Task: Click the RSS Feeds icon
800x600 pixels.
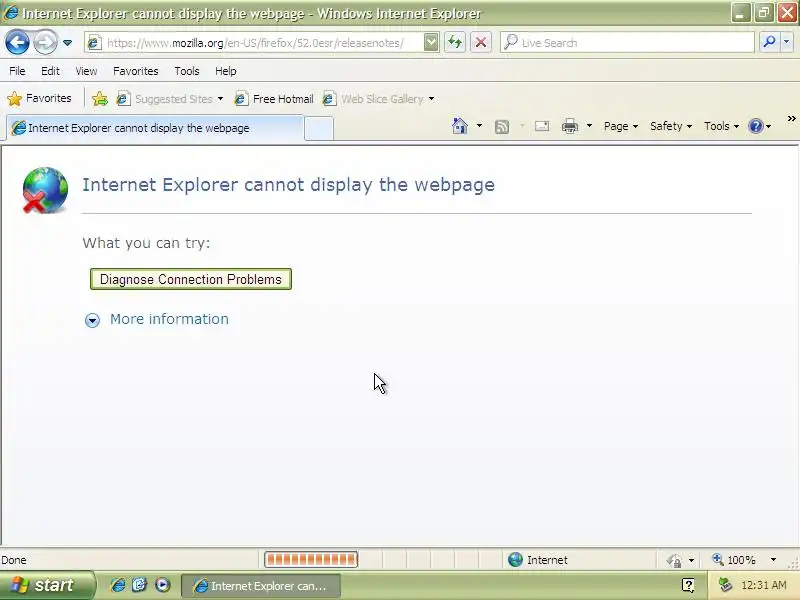Action: [502, 126]
